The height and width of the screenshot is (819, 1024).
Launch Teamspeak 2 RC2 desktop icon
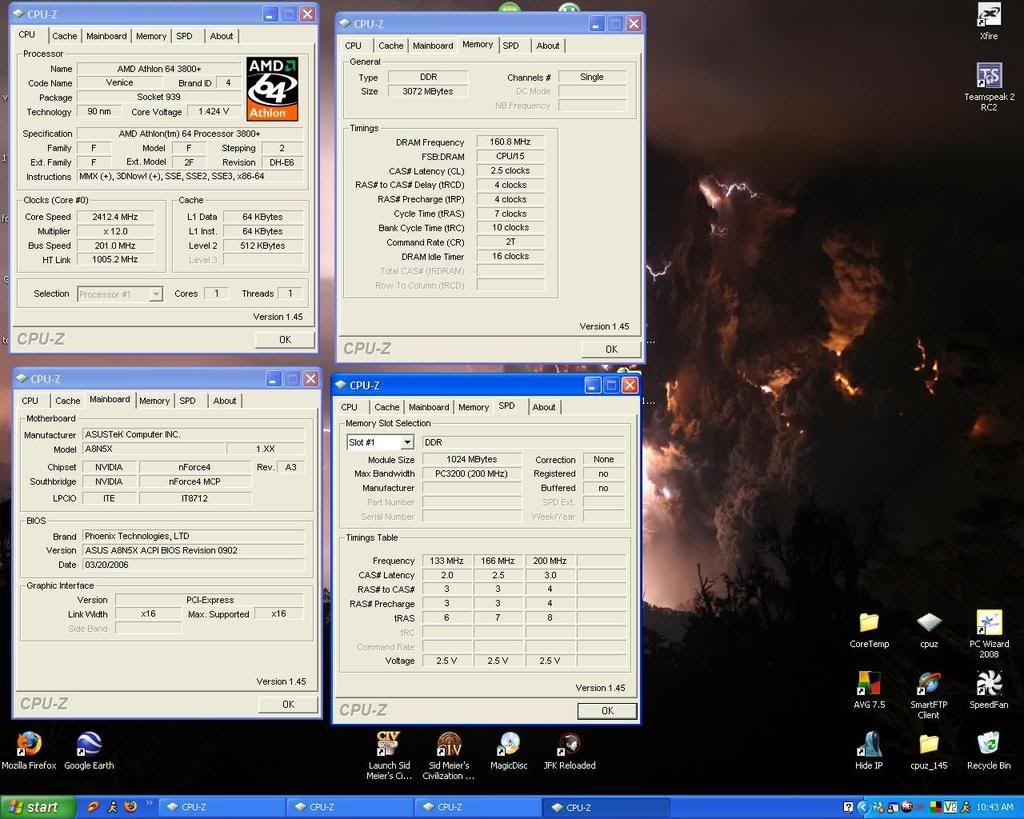coord(989,88)
